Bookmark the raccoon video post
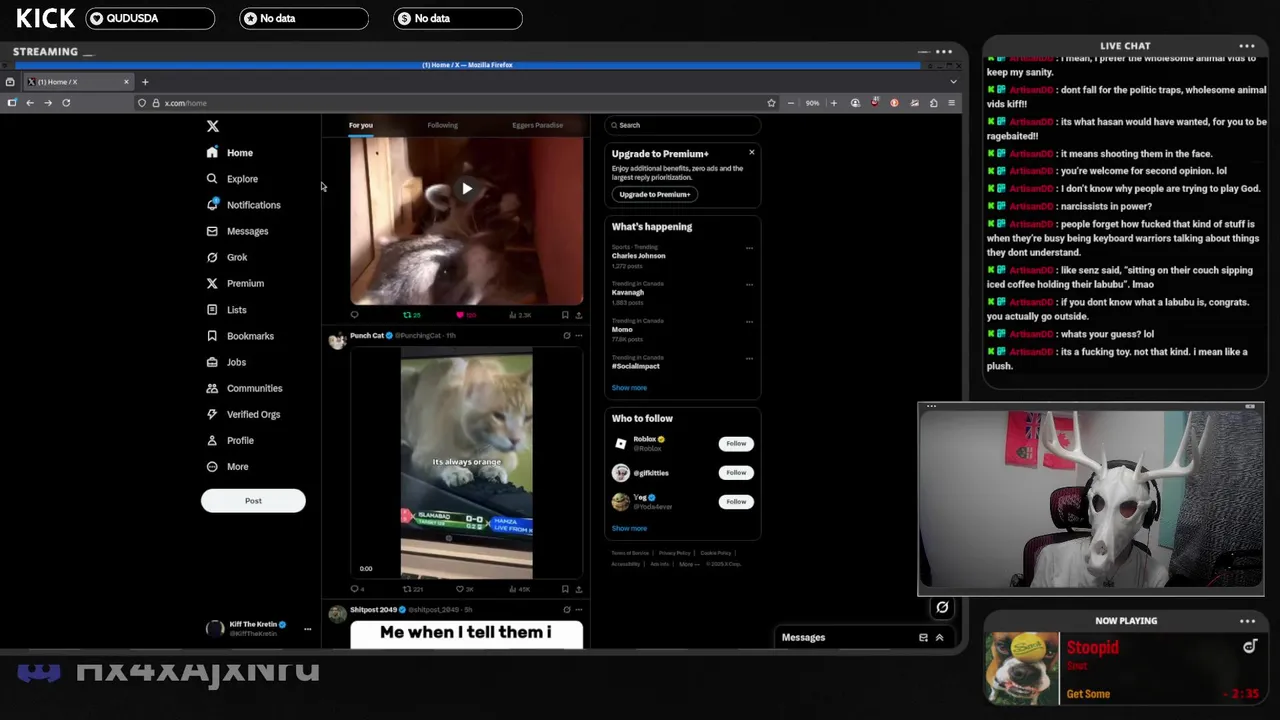Viewport: 1280px width, 720px height. click(x=565, y=315)
